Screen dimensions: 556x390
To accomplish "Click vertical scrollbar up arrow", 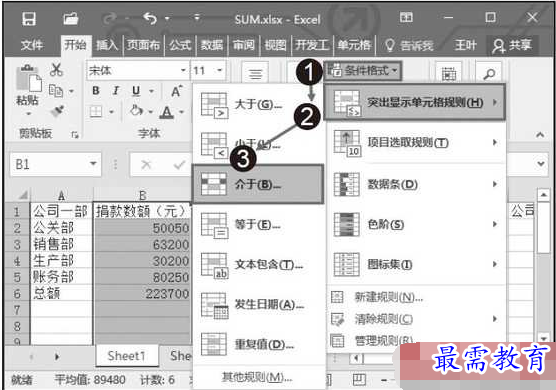I will pyautogui.click(x=543, y=195).
